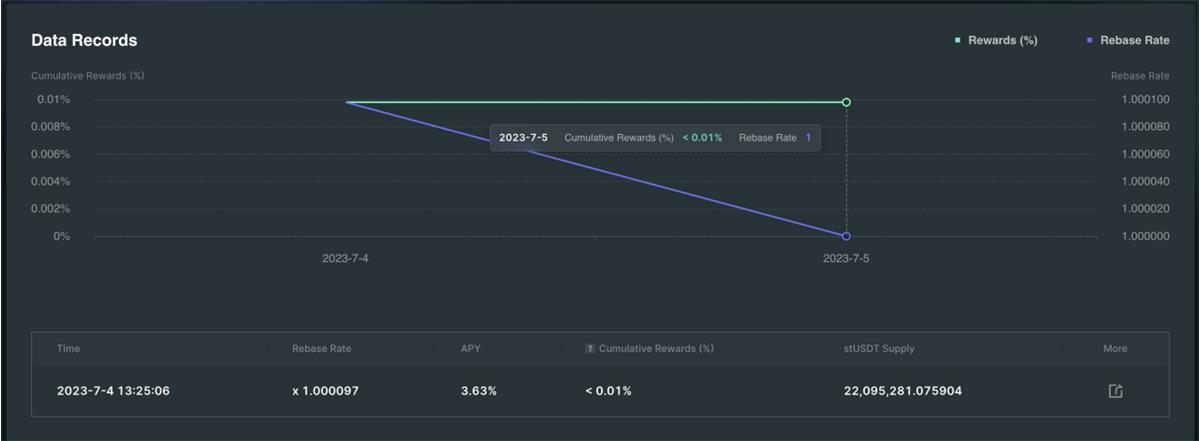
Task: Toggle the Rewards (%) series legend label
Action: coord(1002,41)
